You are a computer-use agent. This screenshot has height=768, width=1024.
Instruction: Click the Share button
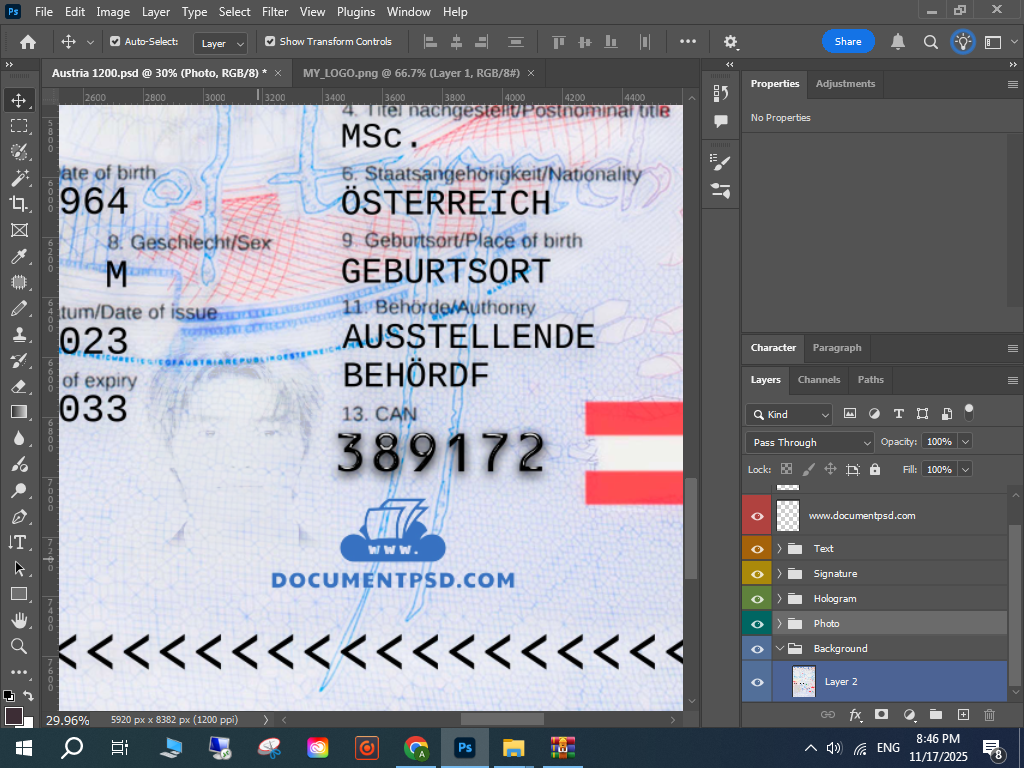point(848,42)
